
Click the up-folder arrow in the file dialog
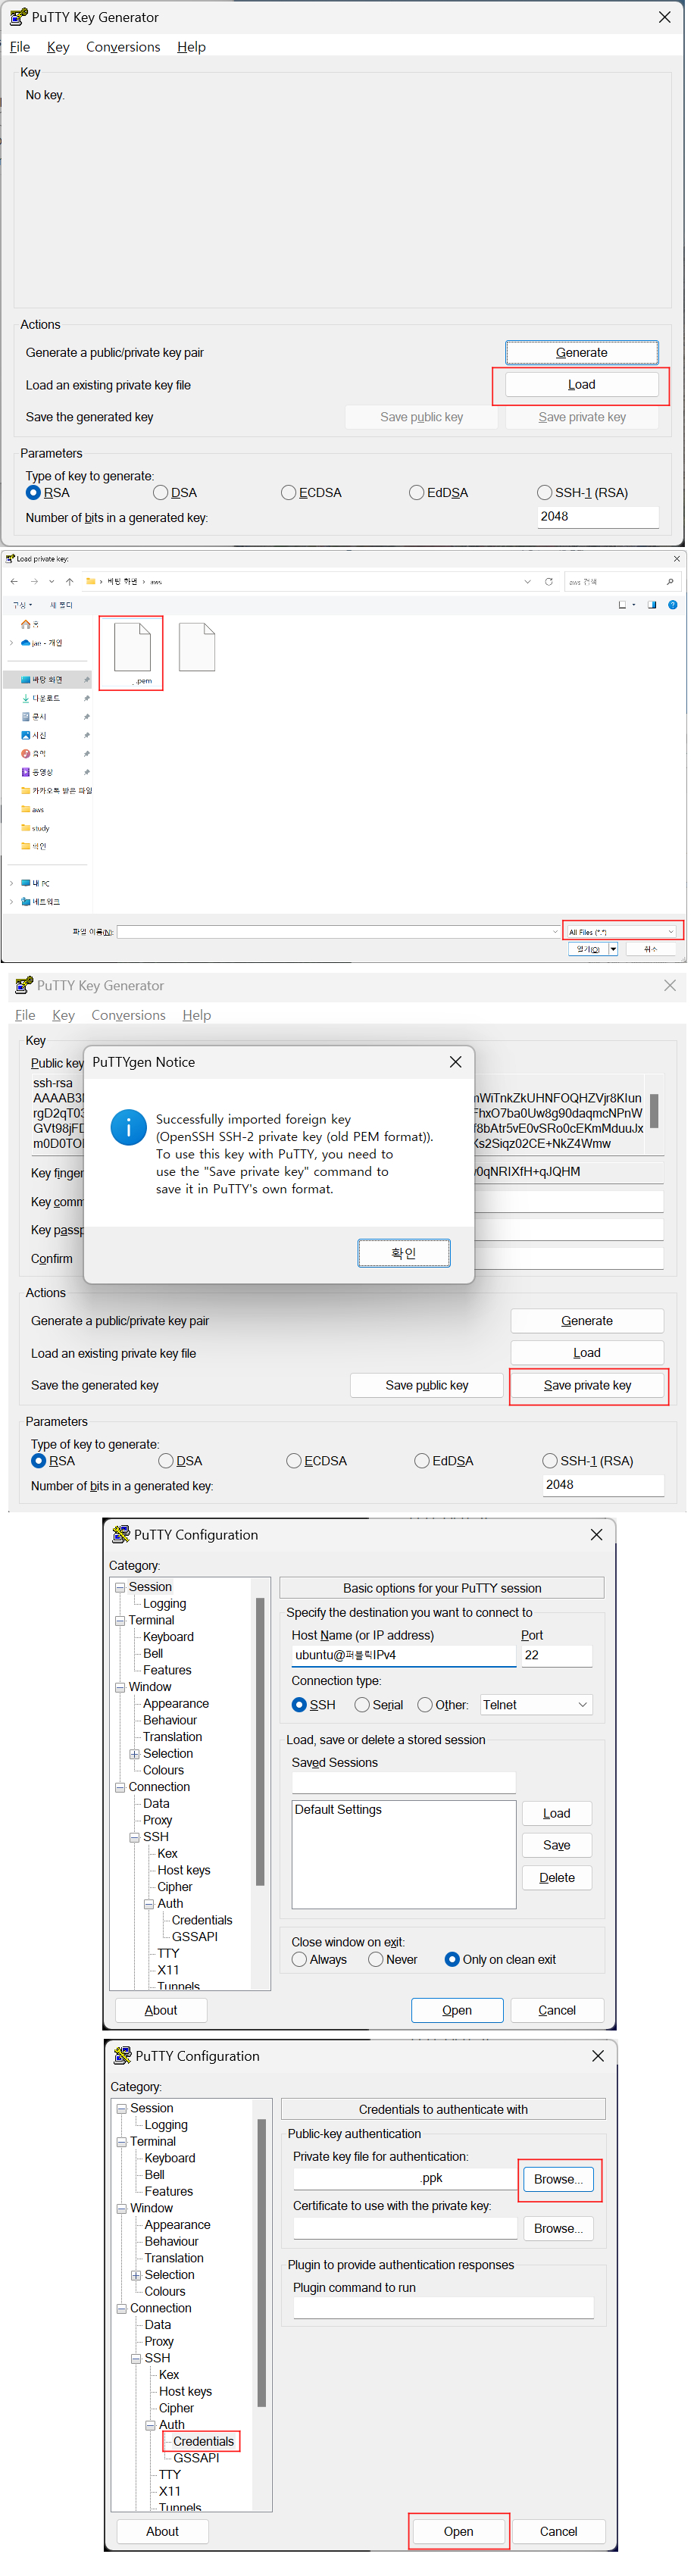(x=69, y=581)
